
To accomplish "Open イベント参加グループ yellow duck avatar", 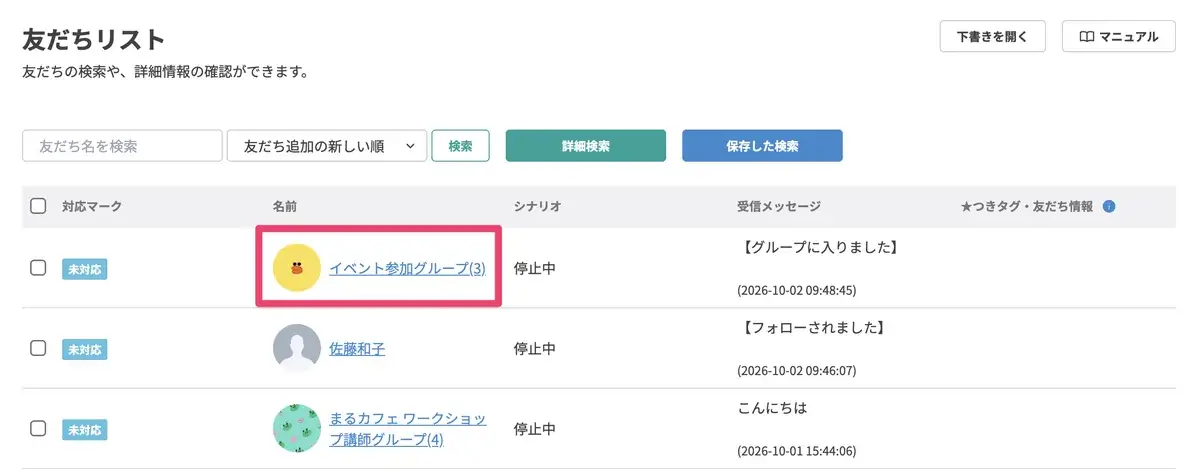I will pos(297,268).
